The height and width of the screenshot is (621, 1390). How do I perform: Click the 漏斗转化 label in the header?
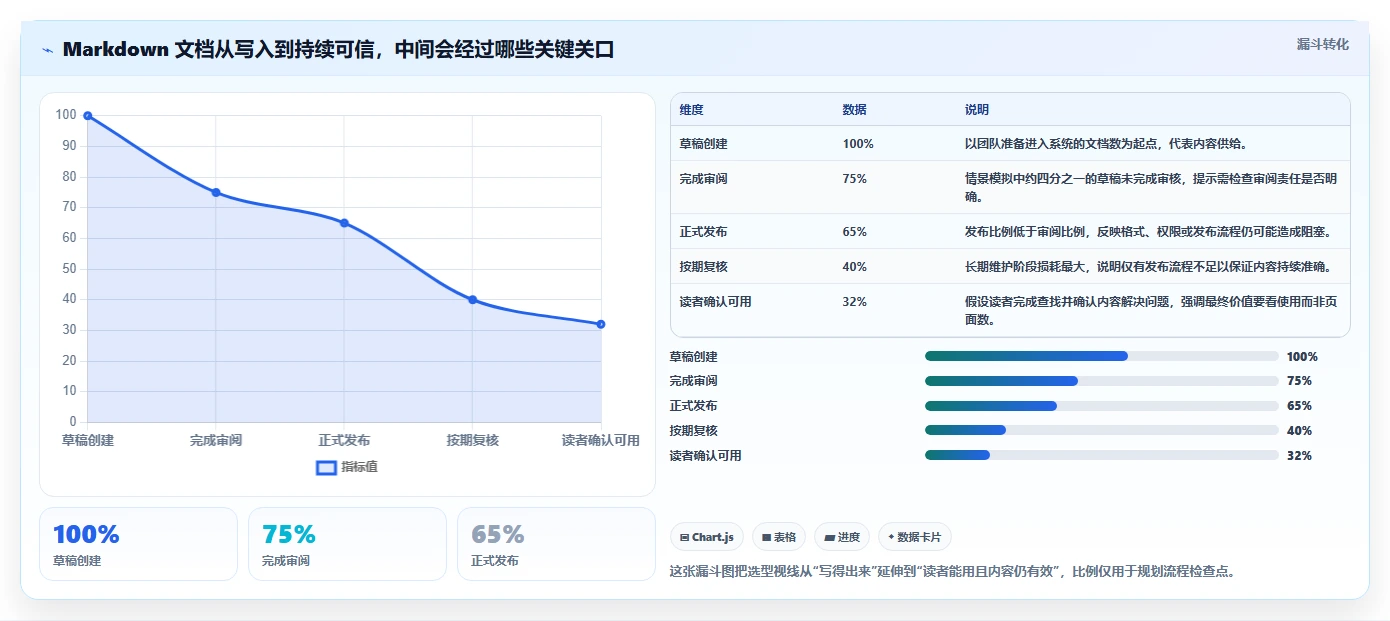(1322, 44)
